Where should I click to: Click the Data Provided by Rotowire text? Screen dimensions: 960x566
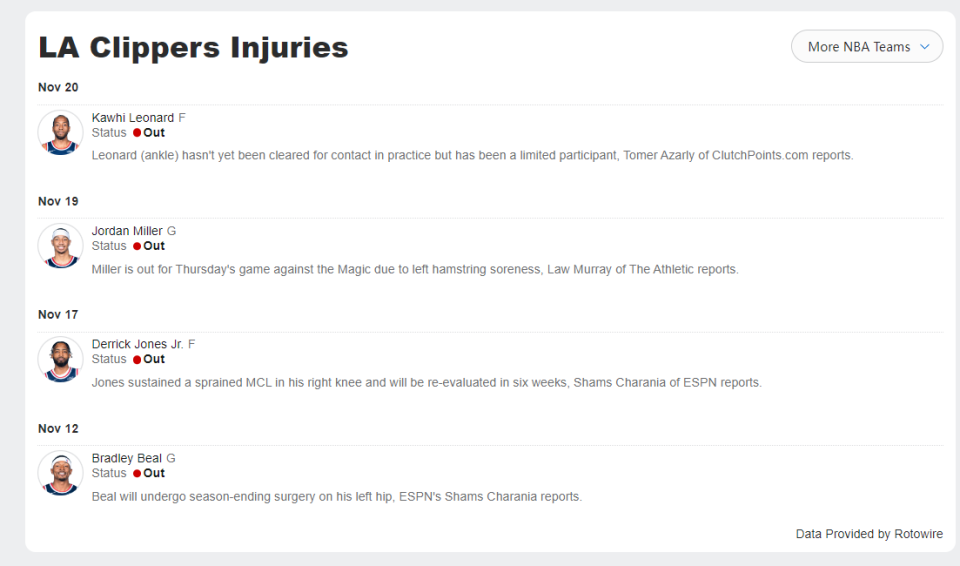pyautogui.click(x=869, y=534)
